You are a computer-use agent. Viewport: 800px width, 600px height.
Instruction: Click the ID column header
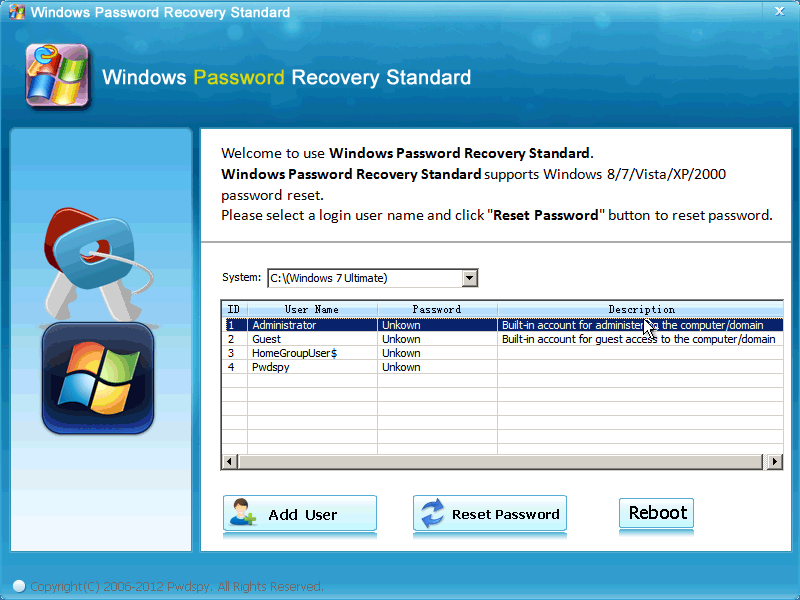coord(235,309)
